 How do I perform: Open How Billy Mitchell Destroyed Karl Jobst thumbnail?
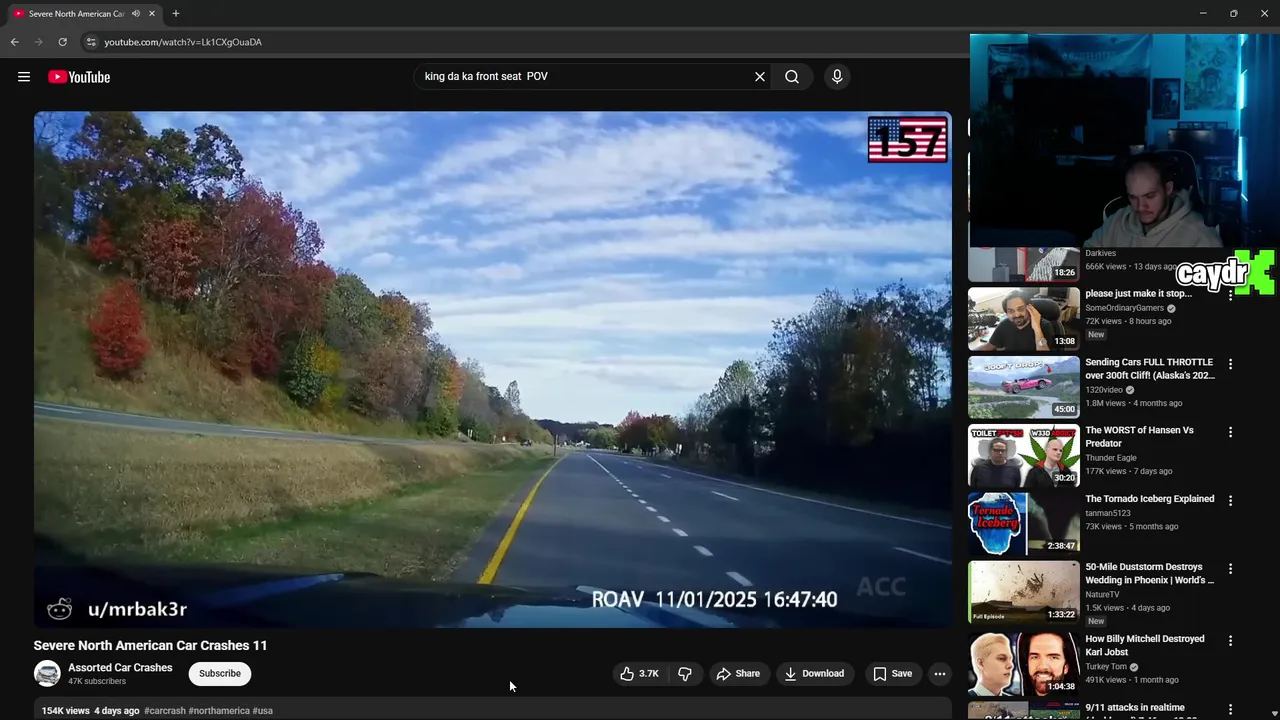click(1024, 664)
